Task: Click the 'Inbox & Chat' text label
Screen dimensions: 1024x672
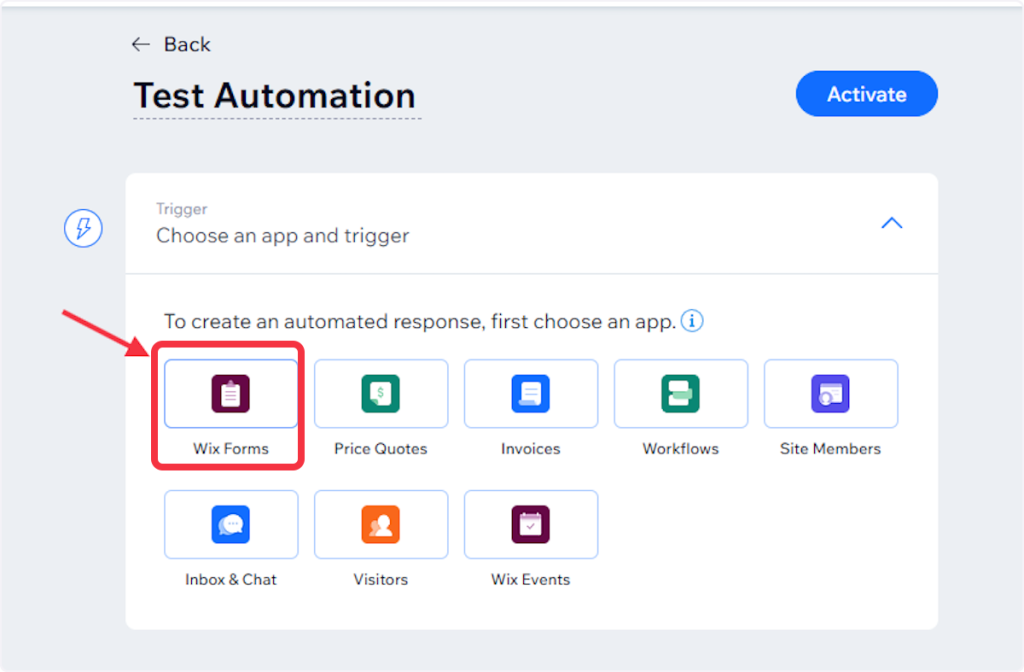Action: 231,580
